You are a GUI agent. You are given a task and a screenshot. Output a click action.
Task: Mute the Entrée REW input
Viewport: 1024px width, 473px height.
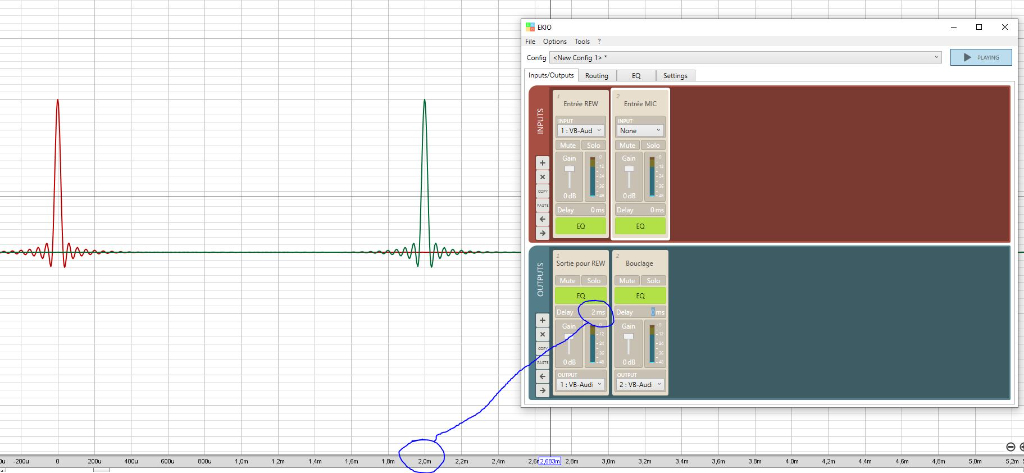point(567,146)
